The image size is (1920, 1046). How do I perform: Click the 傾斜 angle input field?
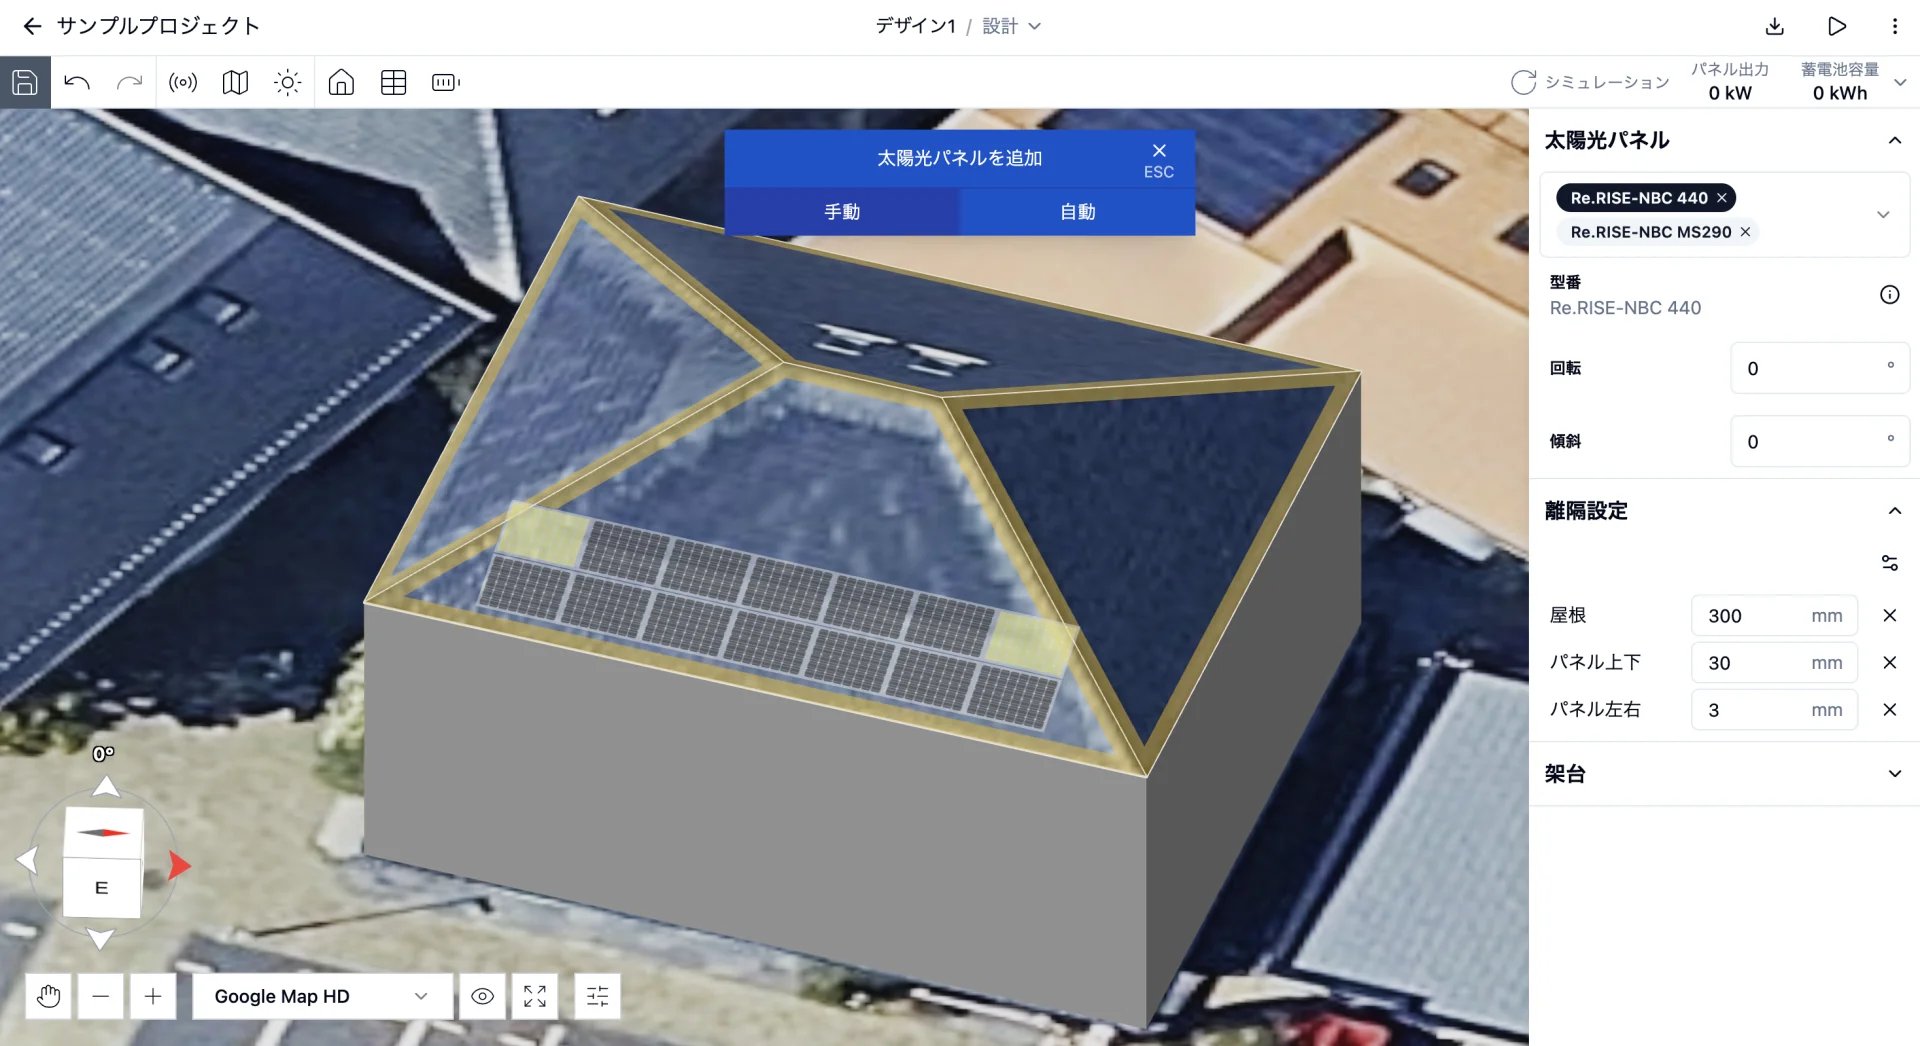(x=1819, y=441)
